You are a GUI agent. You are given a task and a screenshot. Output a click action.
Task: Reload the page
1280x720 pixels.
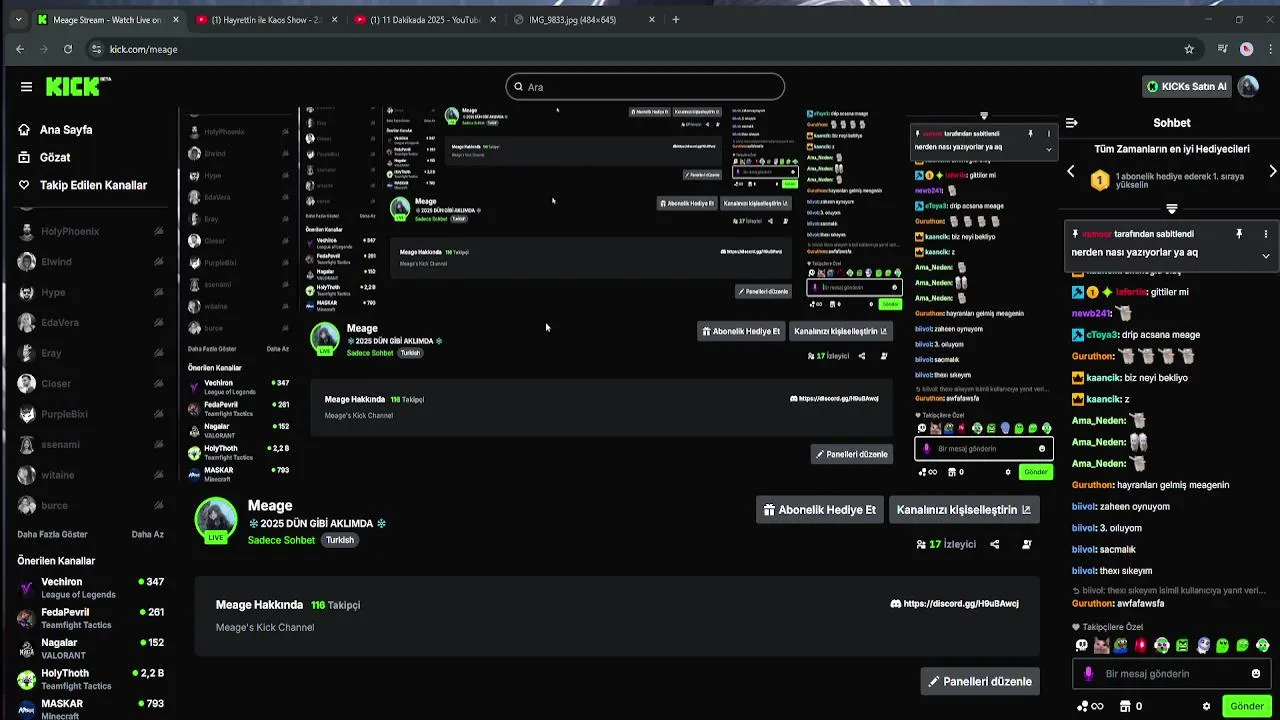pyautogui.click(x=68, y=49)
